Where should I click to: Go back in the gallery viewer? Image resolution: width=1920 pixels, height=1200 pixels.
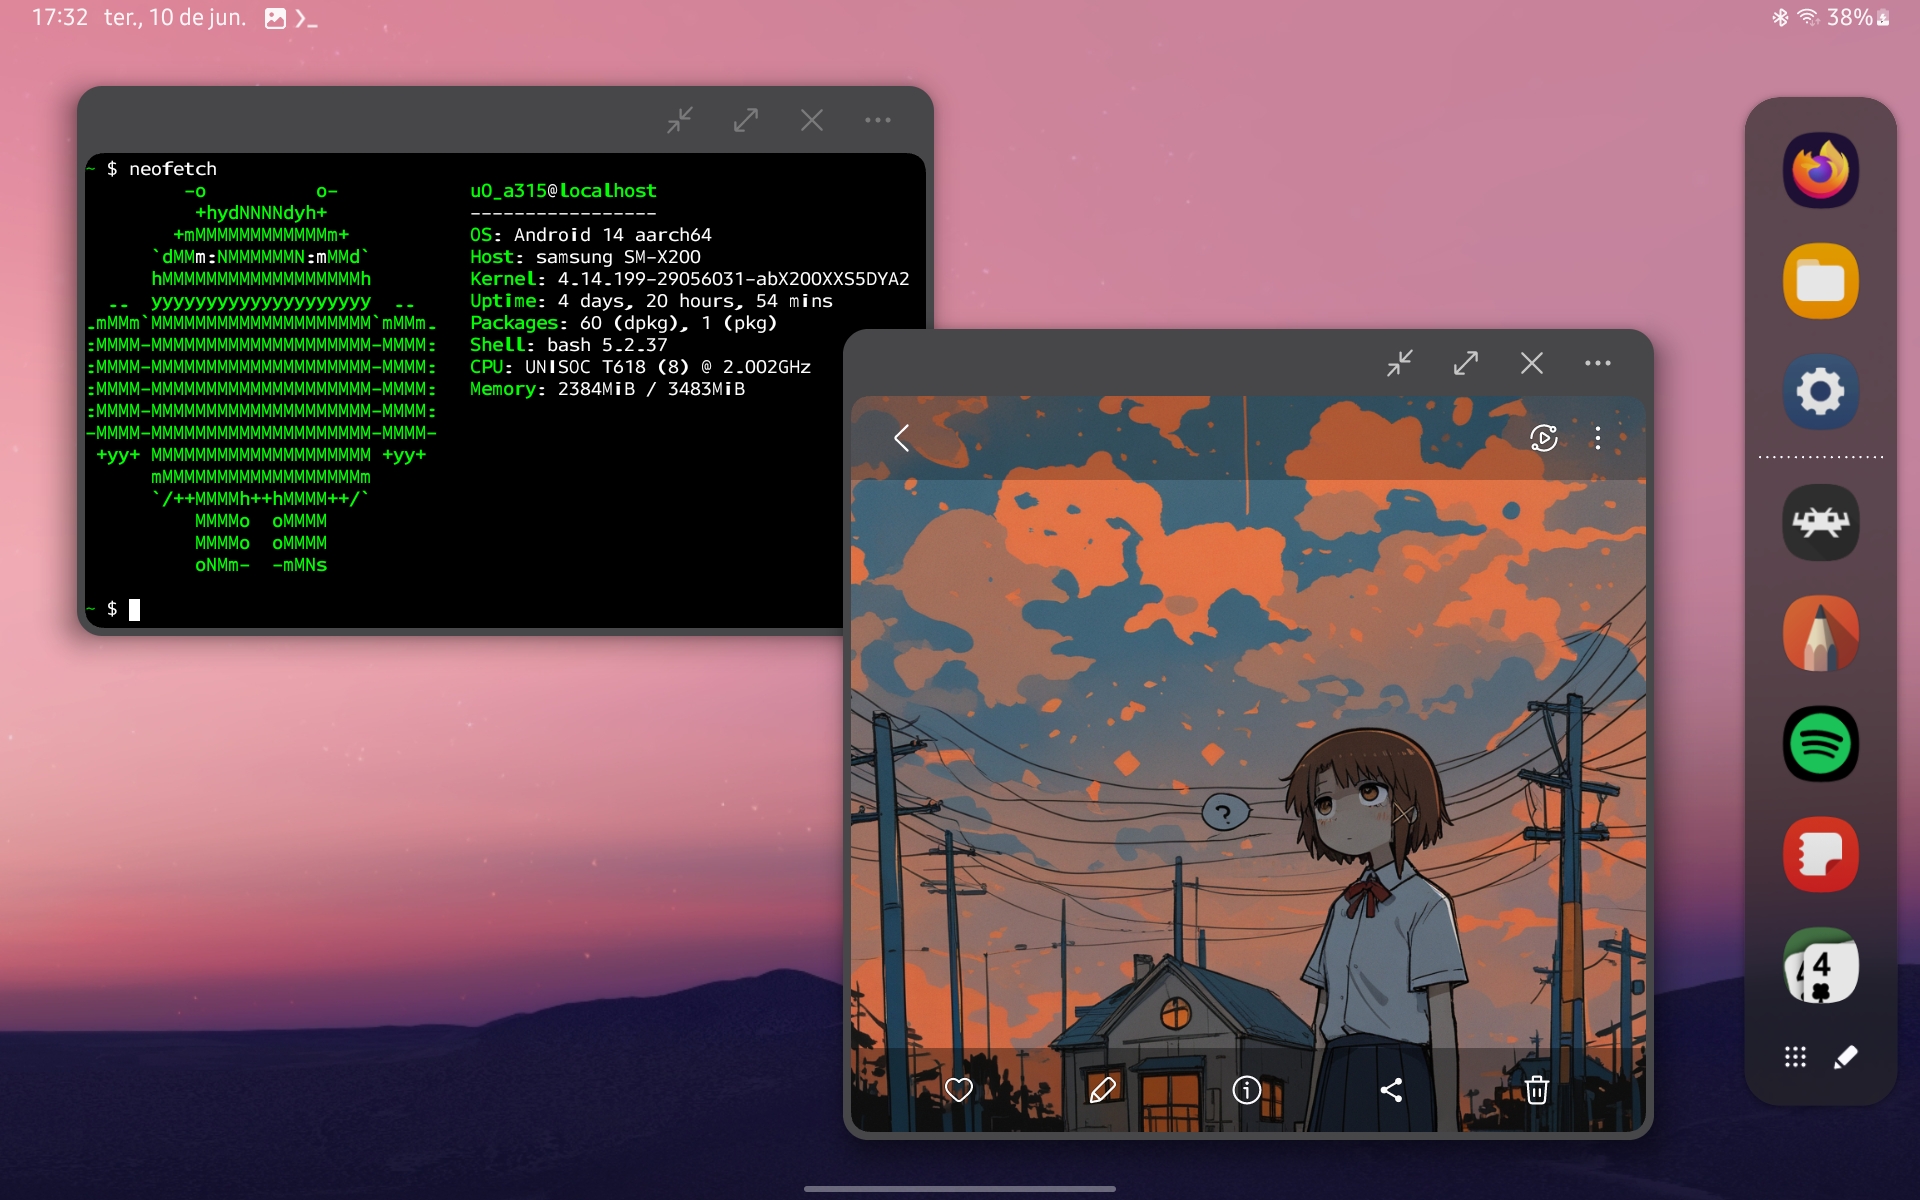point(902,438)
